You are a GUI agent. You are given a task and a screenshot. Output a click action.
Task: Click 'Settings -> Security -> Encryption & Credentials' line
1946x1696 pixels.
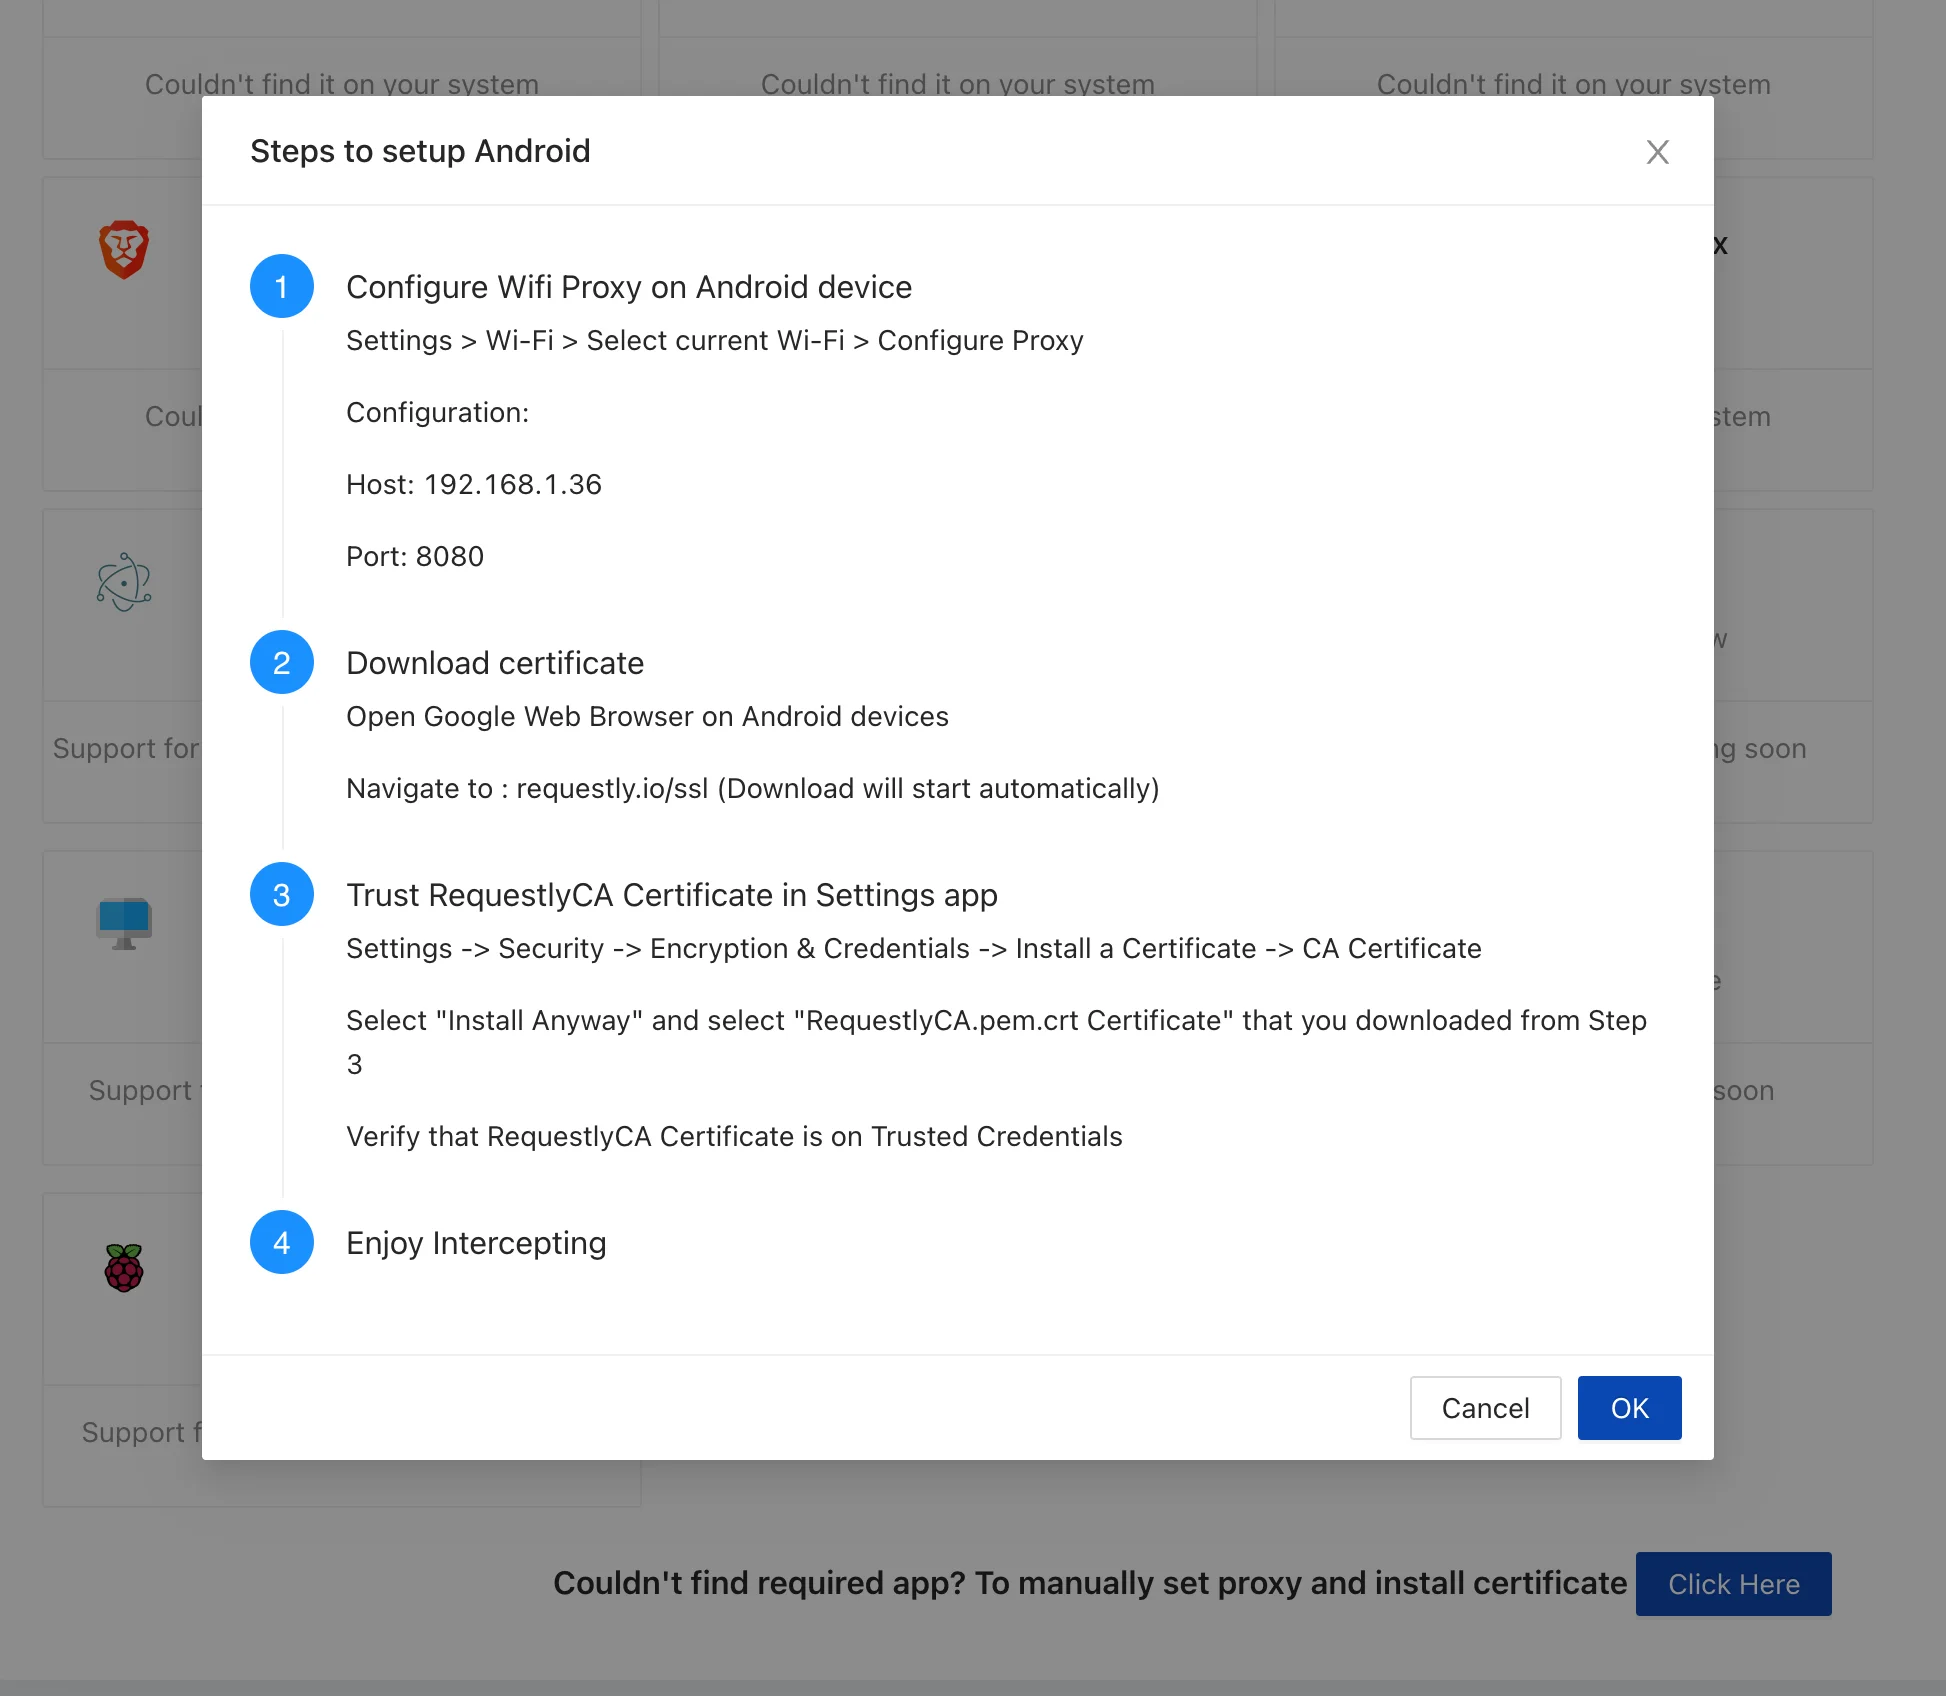(914, 949)
